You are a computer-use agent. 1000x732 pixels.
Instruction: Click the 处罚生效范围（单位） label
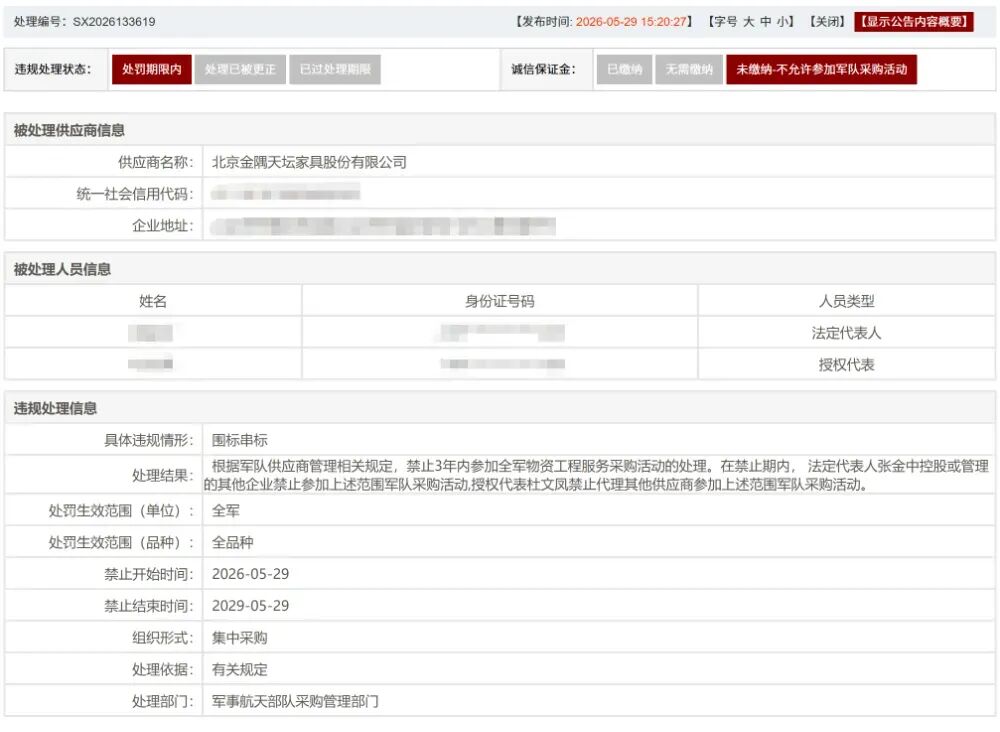pyautogui.click(x=121, y=511)
